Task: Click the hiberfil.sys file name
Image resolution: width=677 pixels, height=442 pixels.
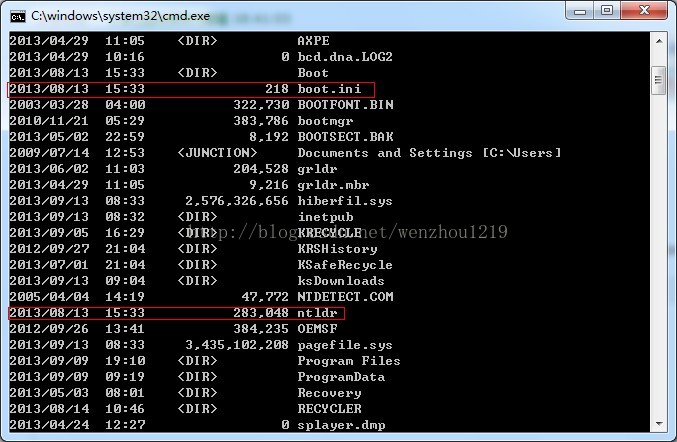Action: click(x=345, y=201)
